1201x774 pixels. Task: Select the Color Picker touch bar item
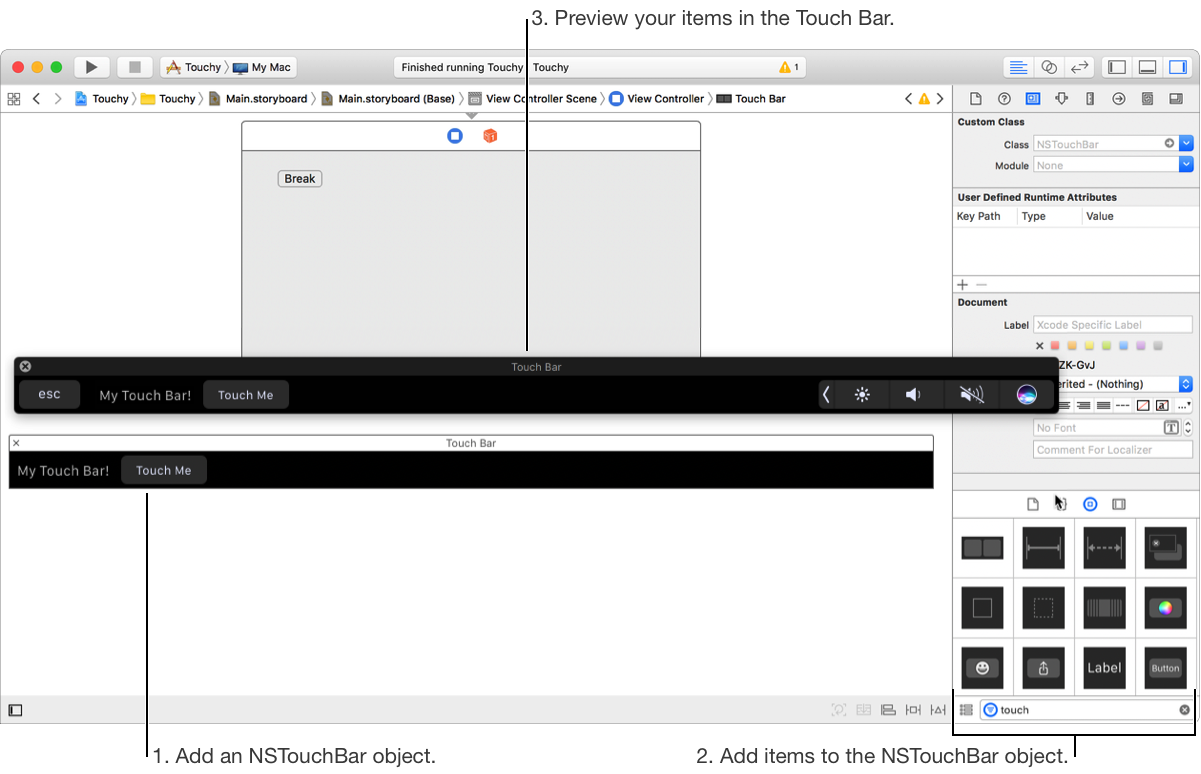[1165, 607]
